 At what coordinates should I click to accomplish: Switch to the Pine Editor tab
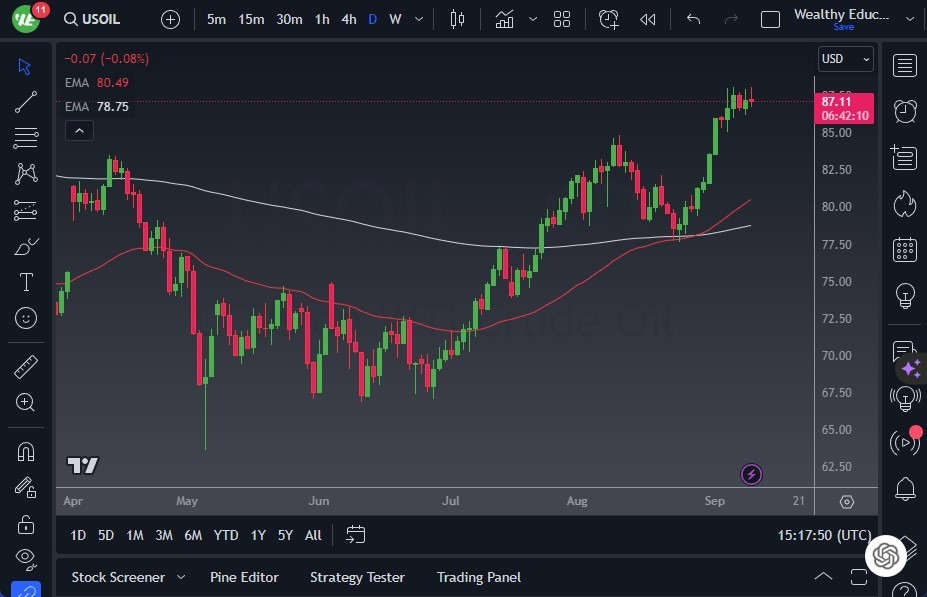[x=244, y=577]
